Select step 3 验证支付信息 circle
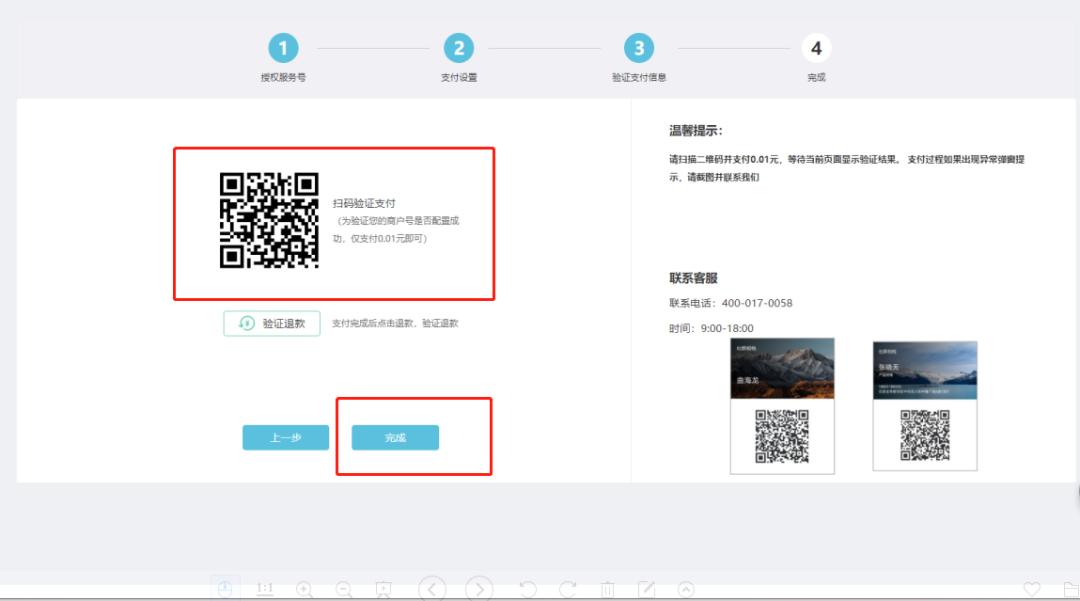Screen dimensions: 1080x601 point(639,48)
